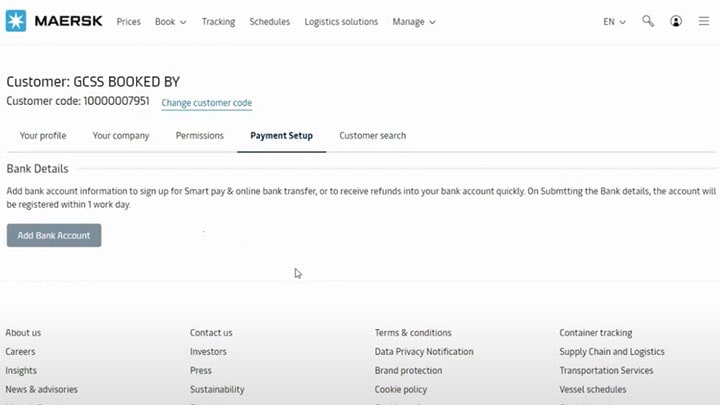Open the Prices menu item

(x=128, y=21)
